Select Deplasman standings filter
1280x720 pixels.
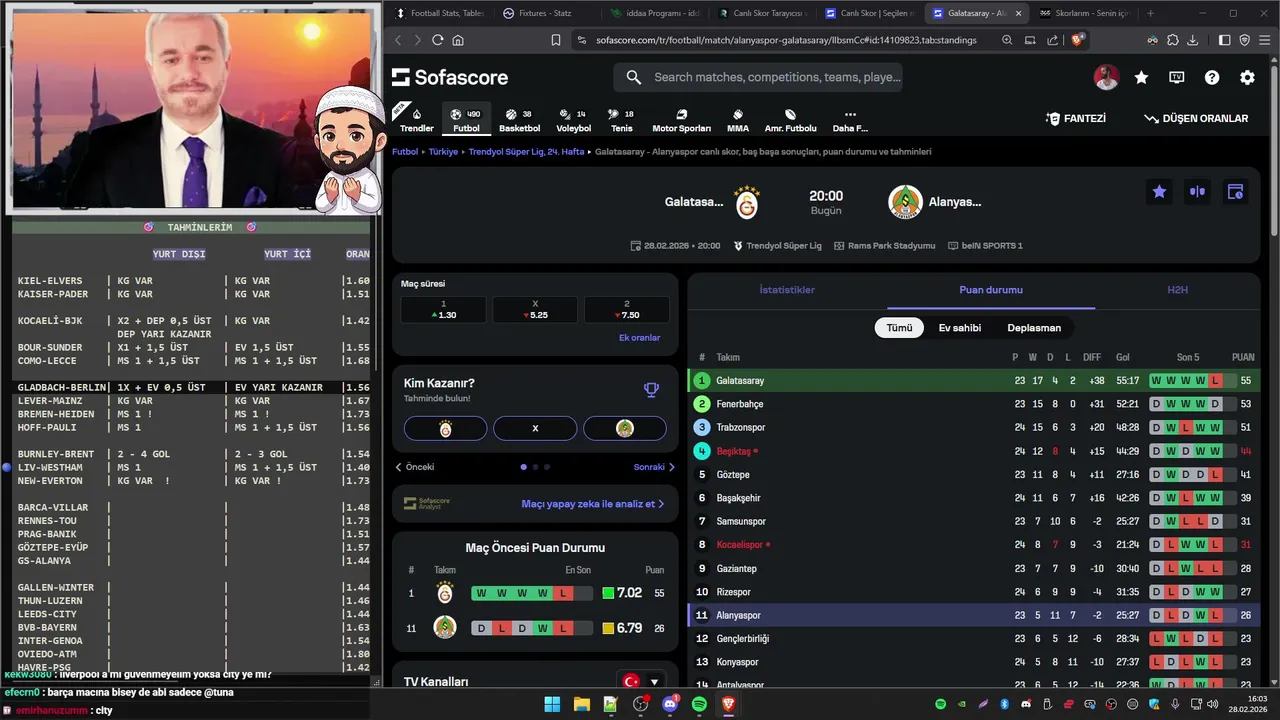[x=1034, y=328]
